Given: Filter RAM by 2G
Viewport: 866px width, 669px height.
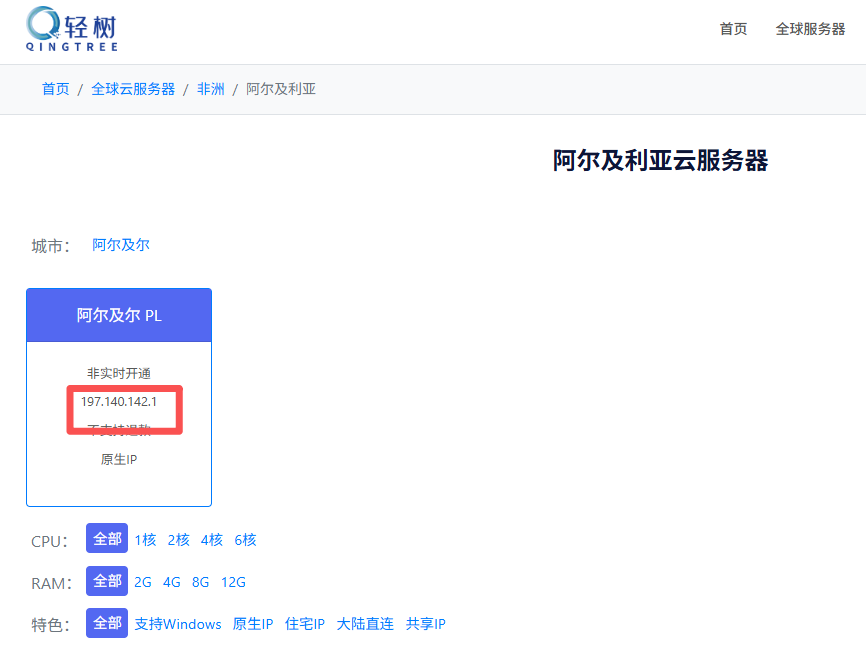Looking at the screenshot, I should coord(143,582).
